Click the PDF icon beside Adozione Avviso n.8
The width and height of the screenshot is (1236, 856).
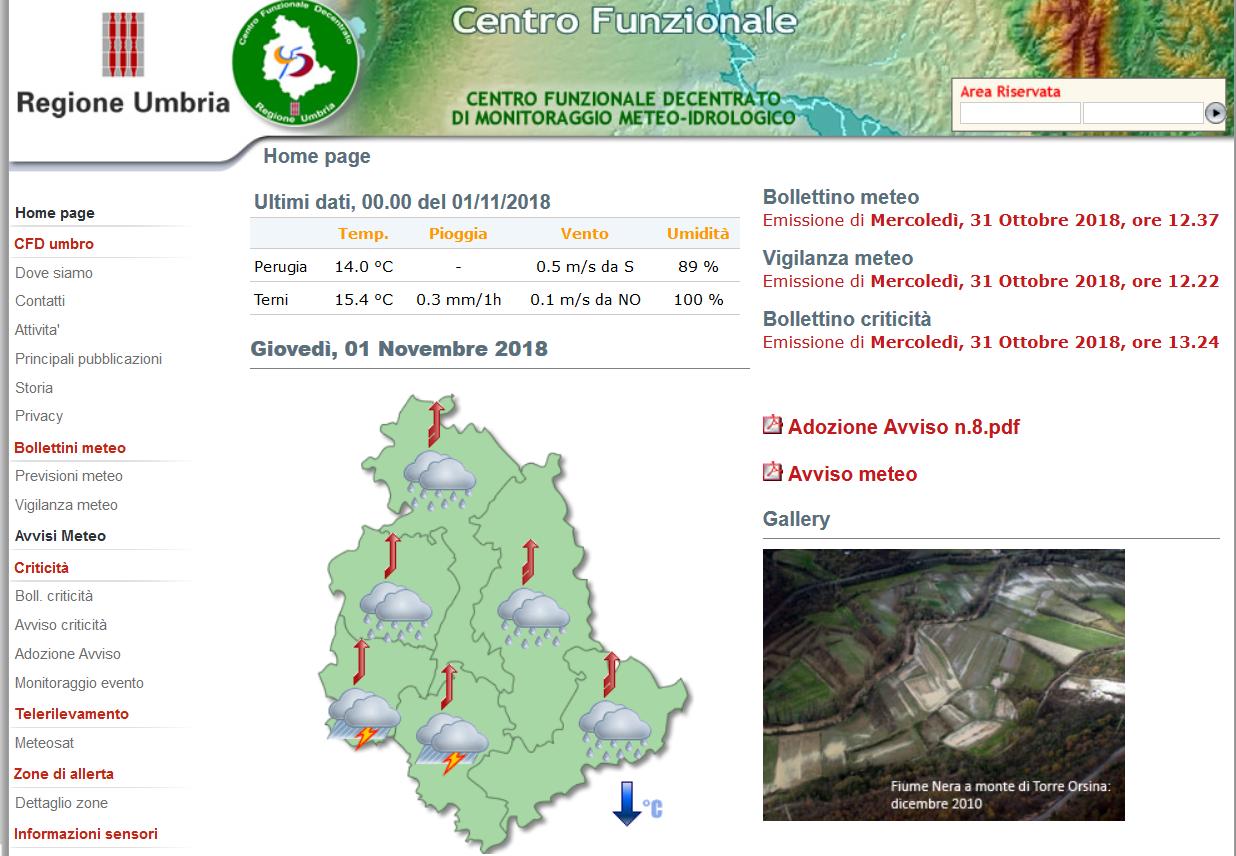772,425
